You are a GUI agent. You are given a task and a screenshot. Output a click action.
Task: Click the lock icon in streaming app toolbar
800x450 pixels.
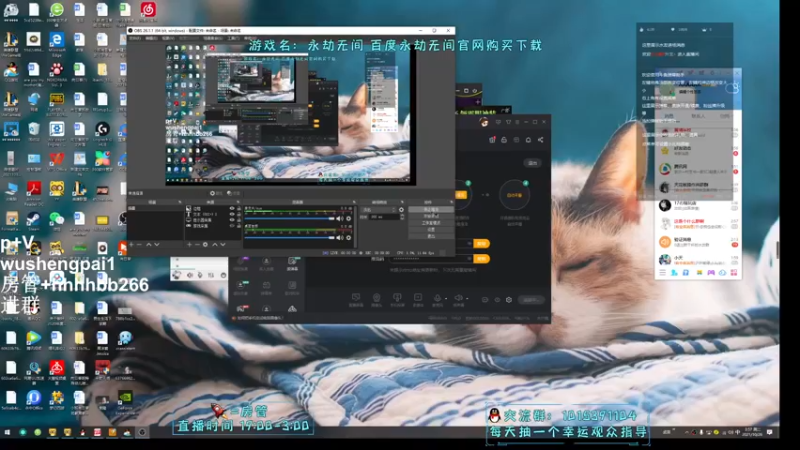504,140
